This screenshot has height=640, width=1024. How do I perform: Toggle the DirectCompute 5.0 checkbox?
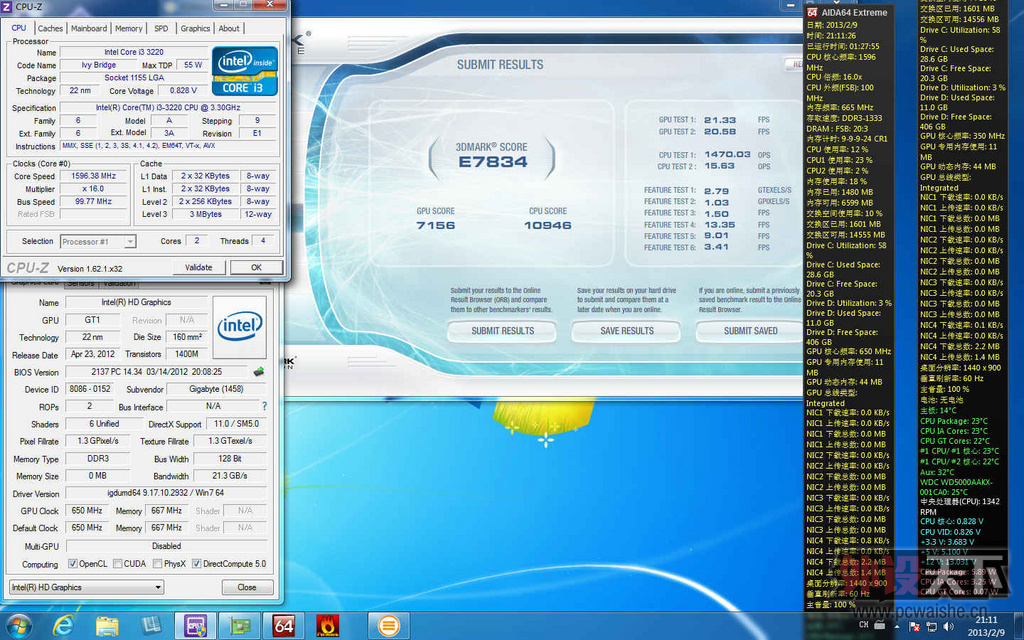(197, 564)
